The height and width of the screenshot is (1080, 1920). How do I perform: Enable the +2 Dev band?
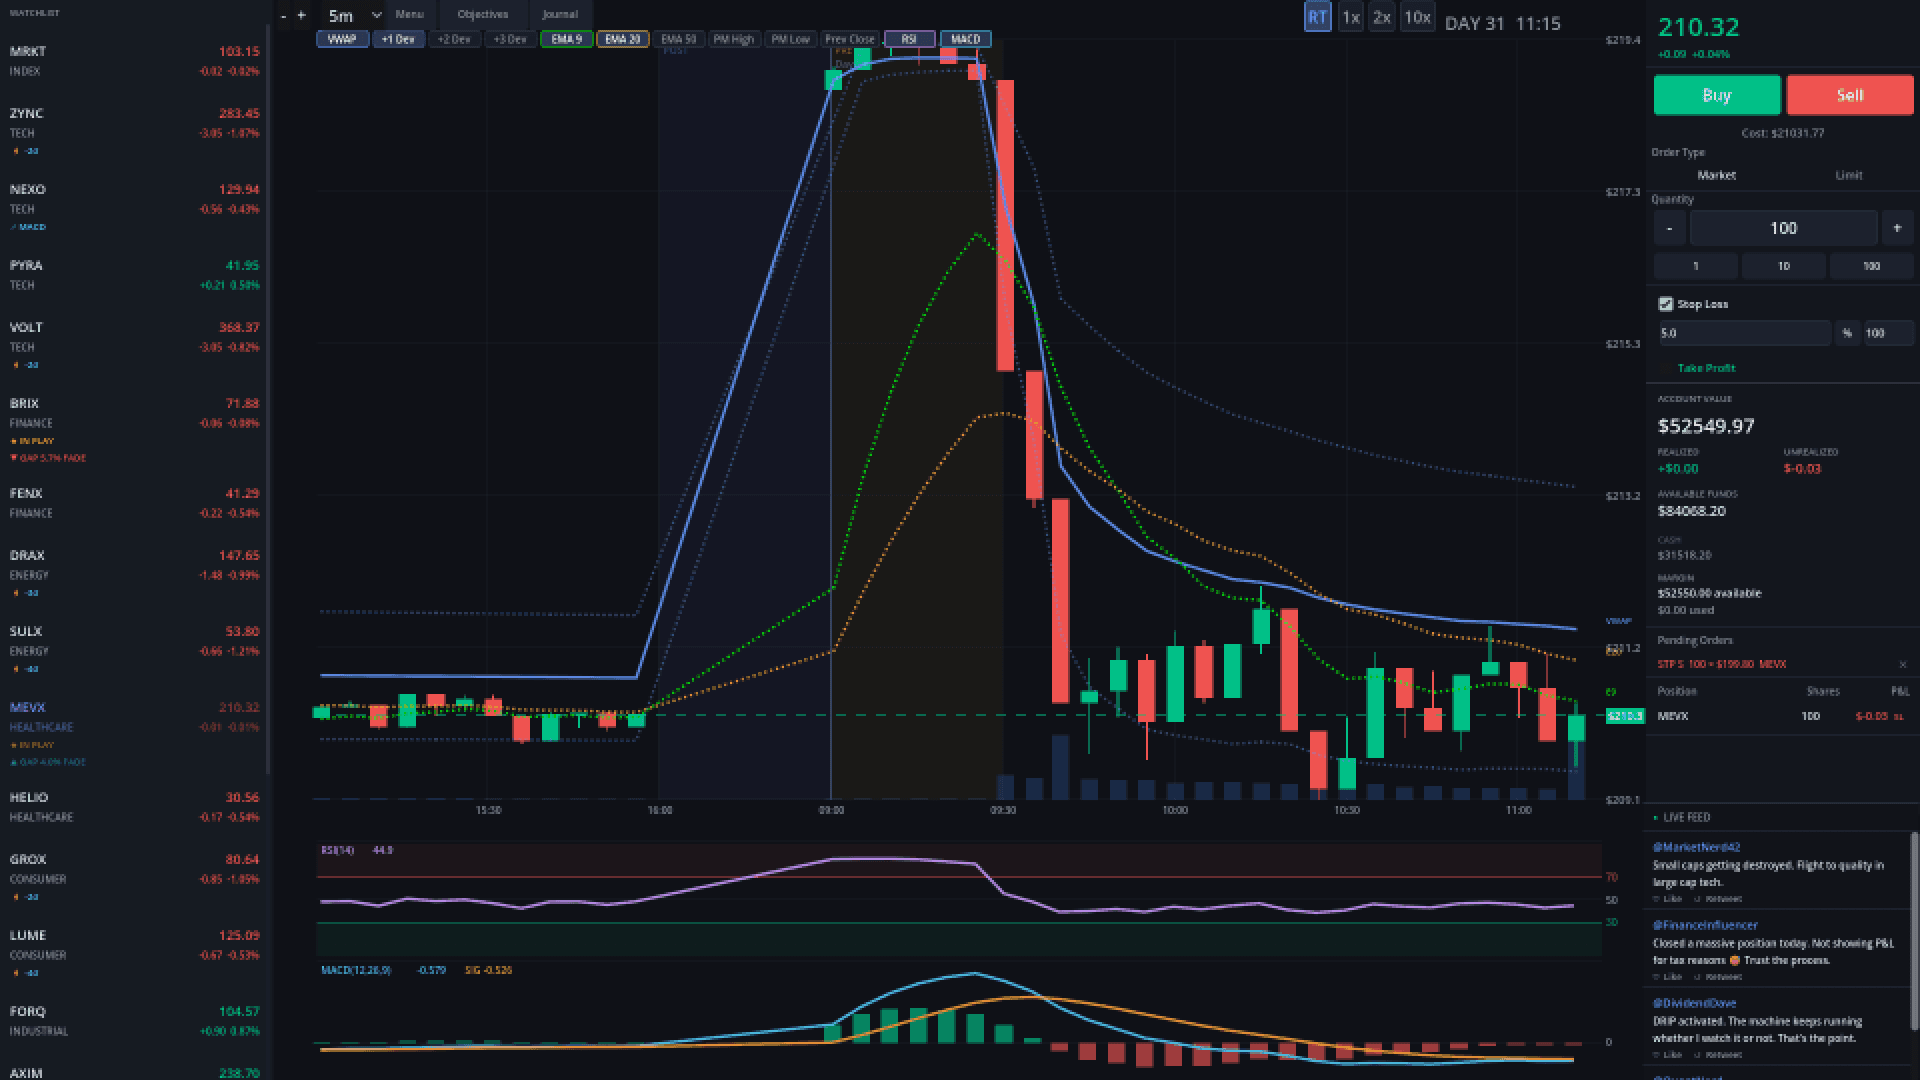click(454, 39)
